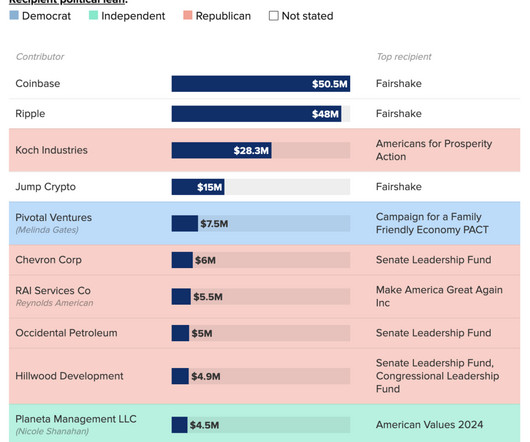
Task: Click the Hillwood Development contributor name
Action: [x=69, y=376]
